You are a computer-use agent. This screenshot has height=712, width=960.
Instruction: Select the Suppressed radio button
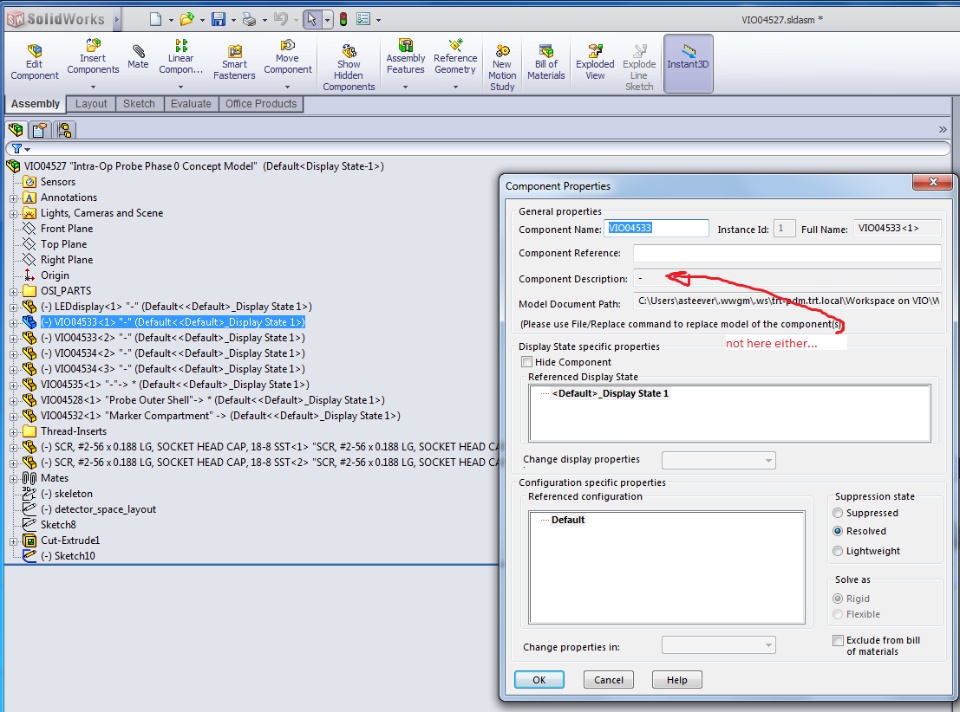point(838,513)
